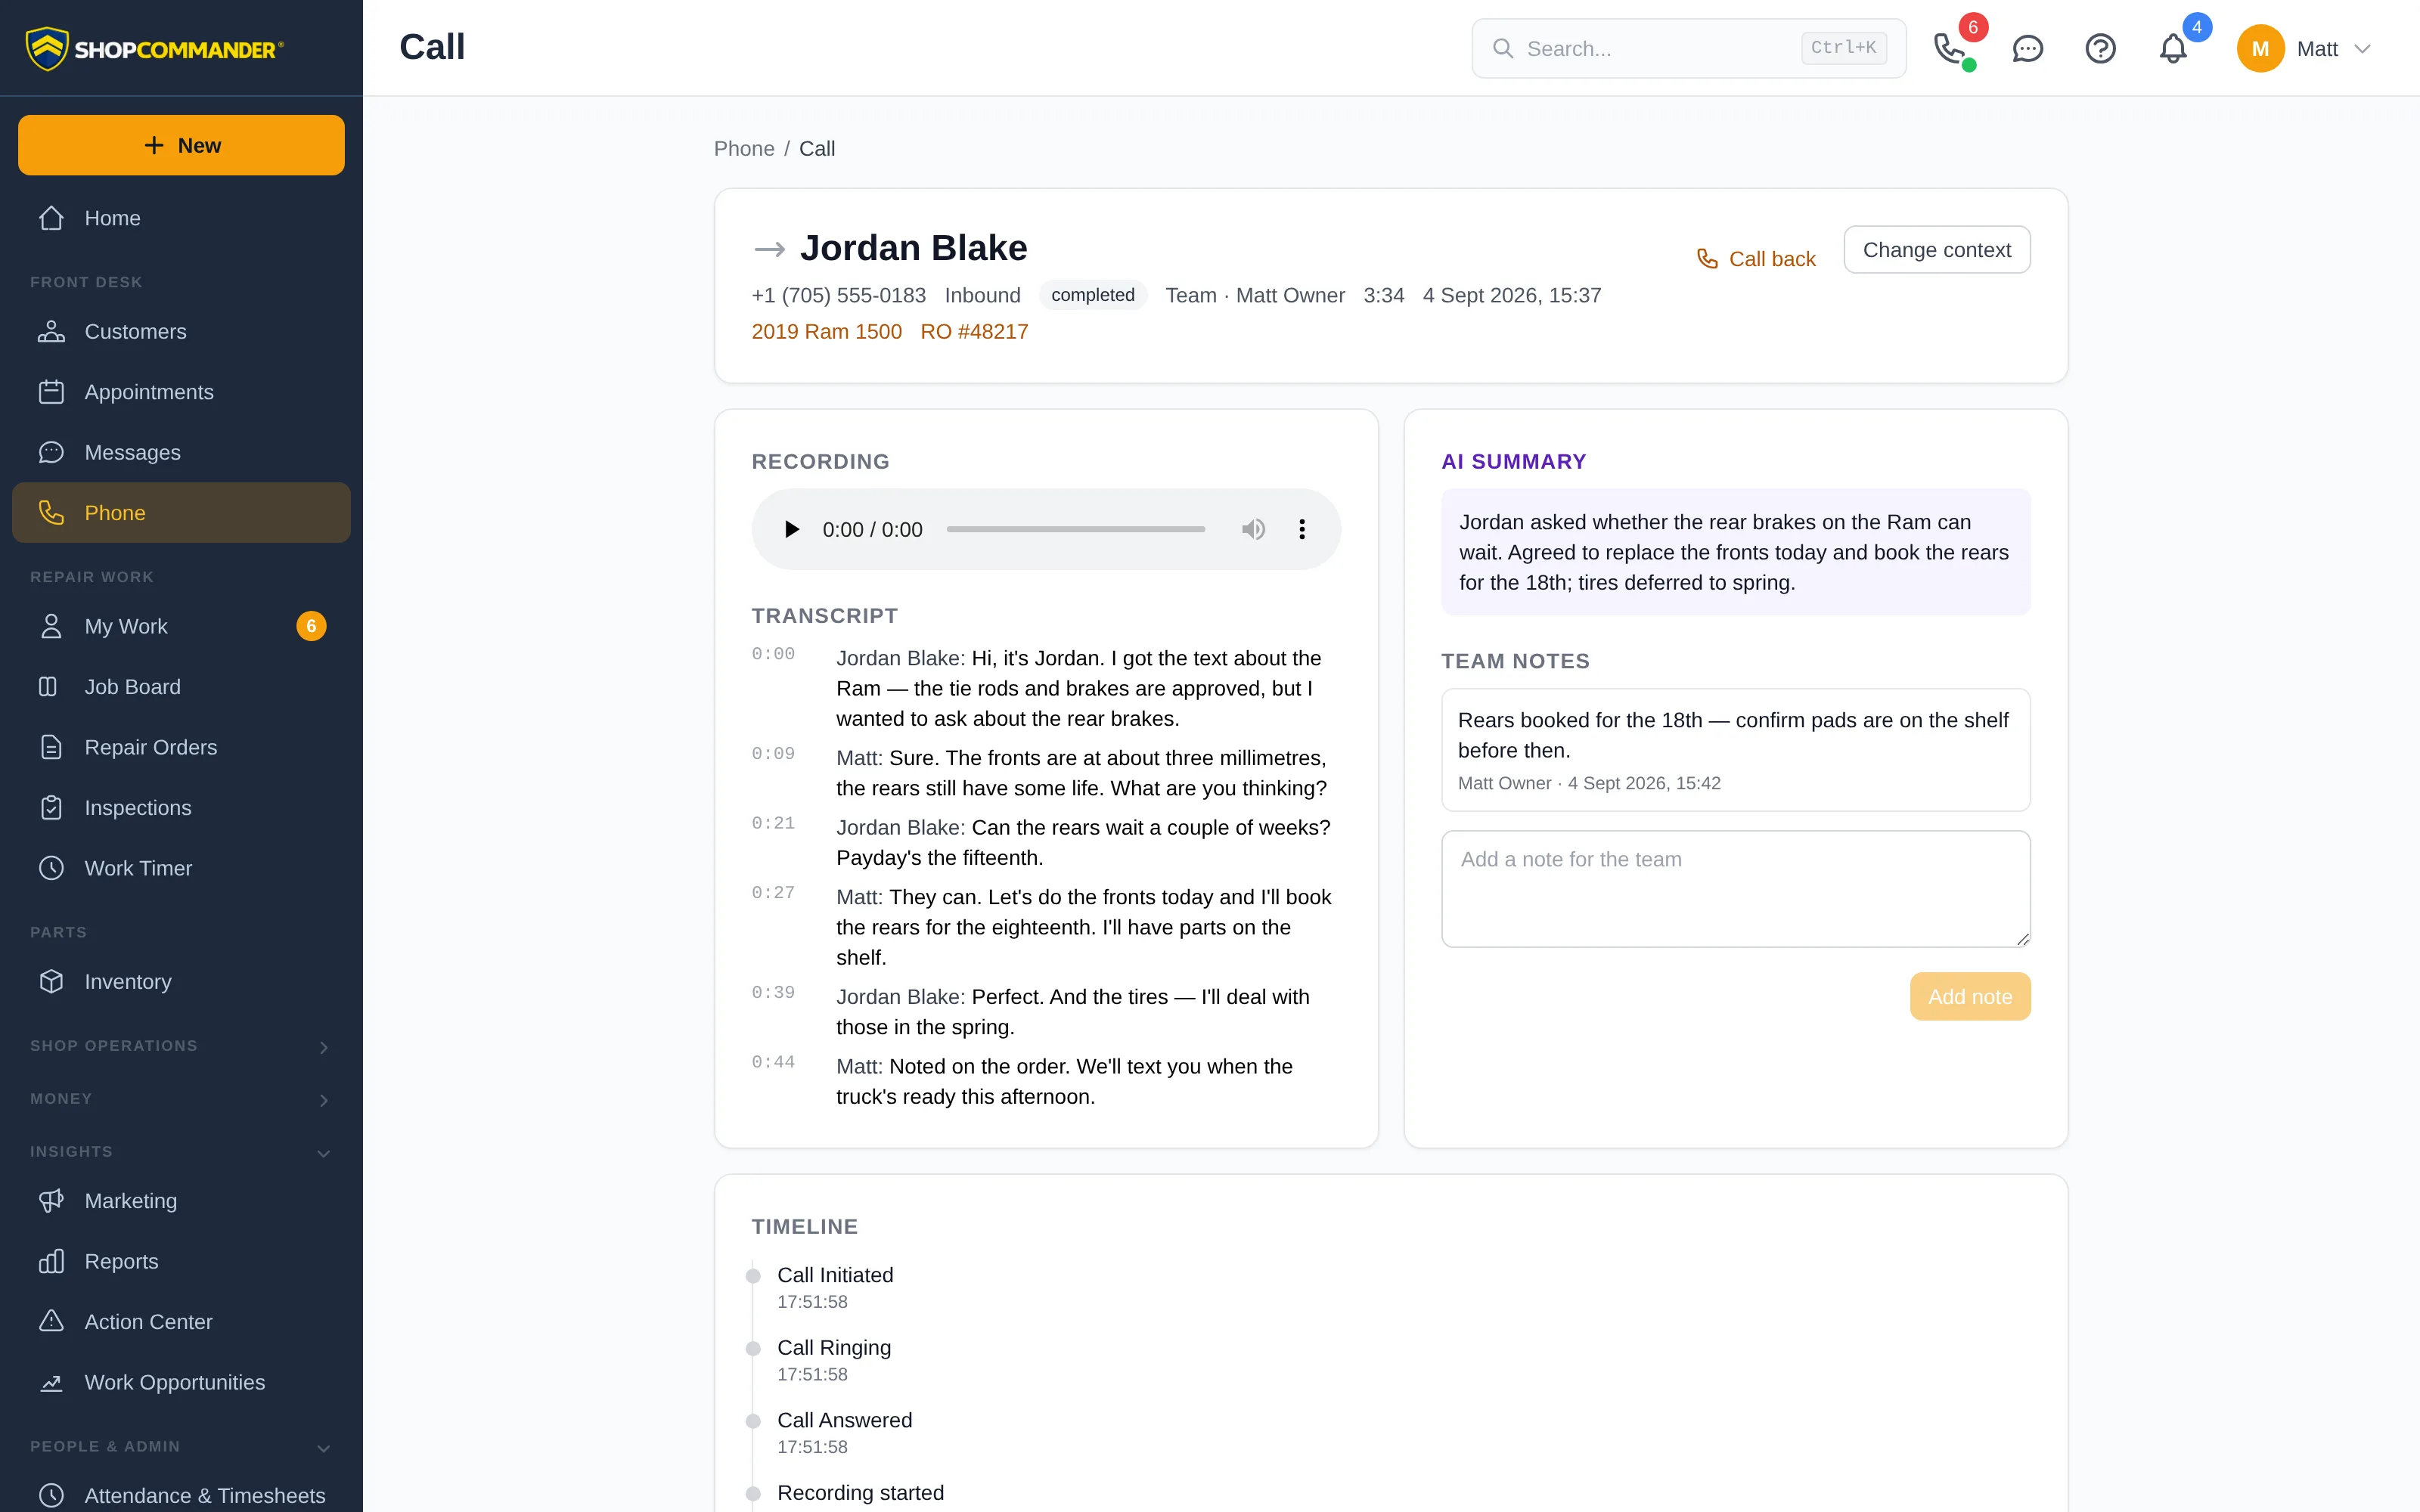Open My Work list
This screenshot has height=1512, width=2420.
click(x=181, y=626)
